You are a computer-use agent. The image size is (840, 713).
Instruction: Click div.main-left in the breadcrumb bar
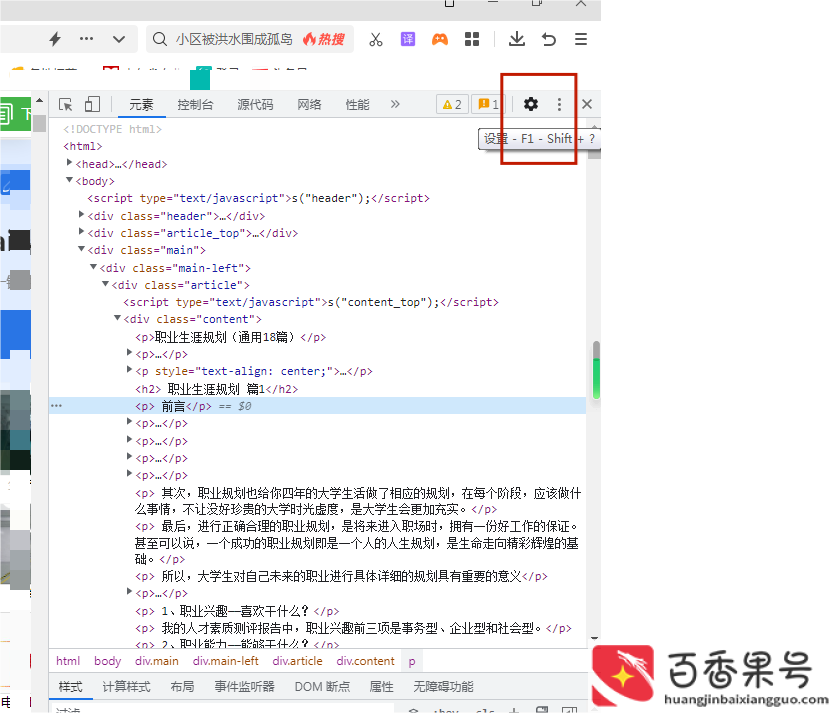pos(226,661)
